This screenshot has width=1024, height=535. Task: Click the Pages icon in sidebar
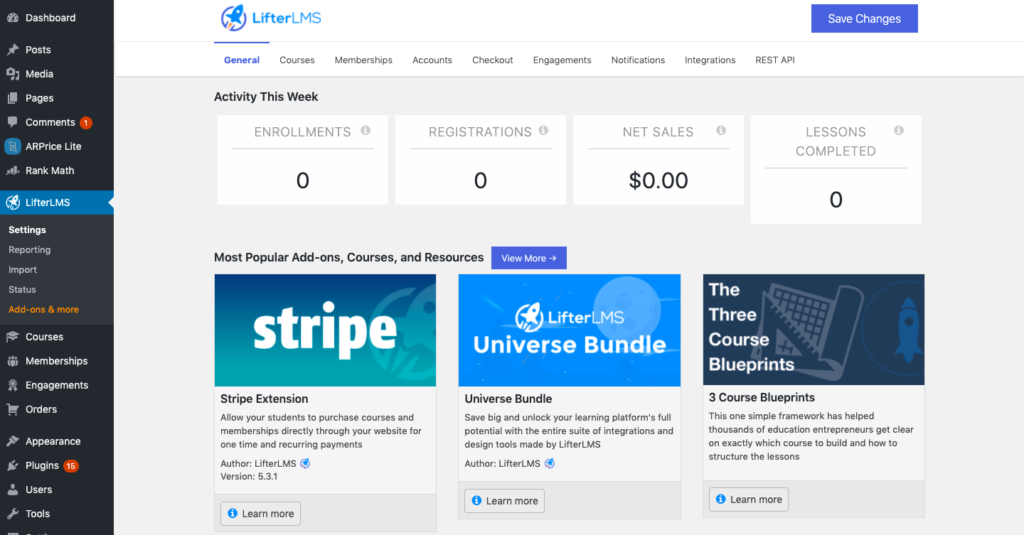(12, 98)
